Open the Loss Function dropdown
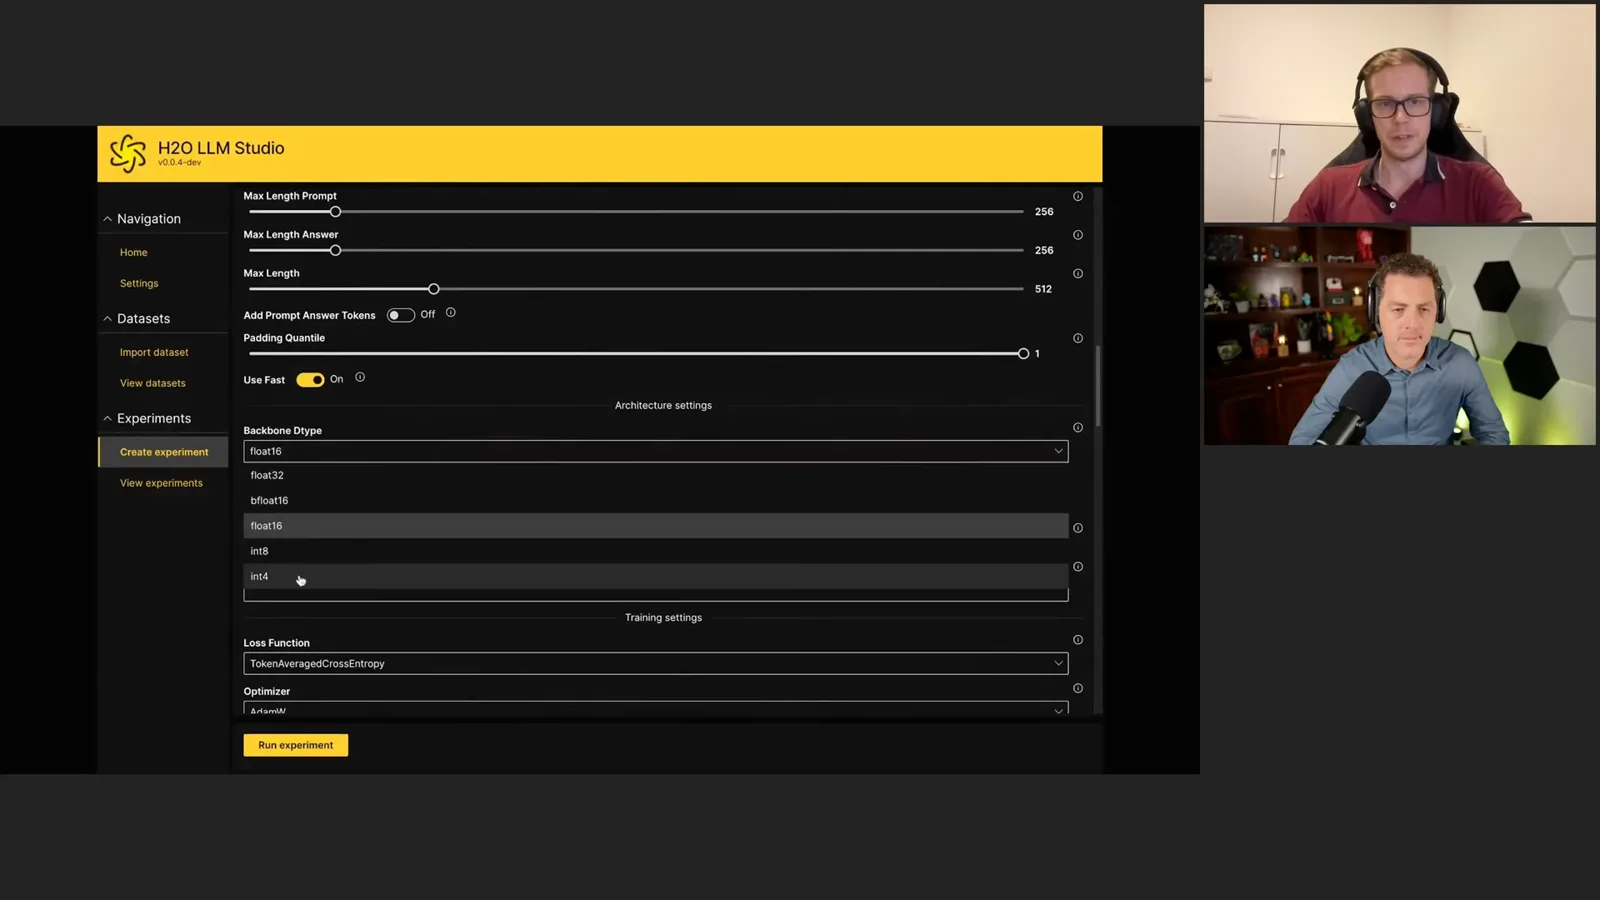Image resolution: width=1600 pixels, height=900 pixels. pyautogui.click(x=656, y=663)
